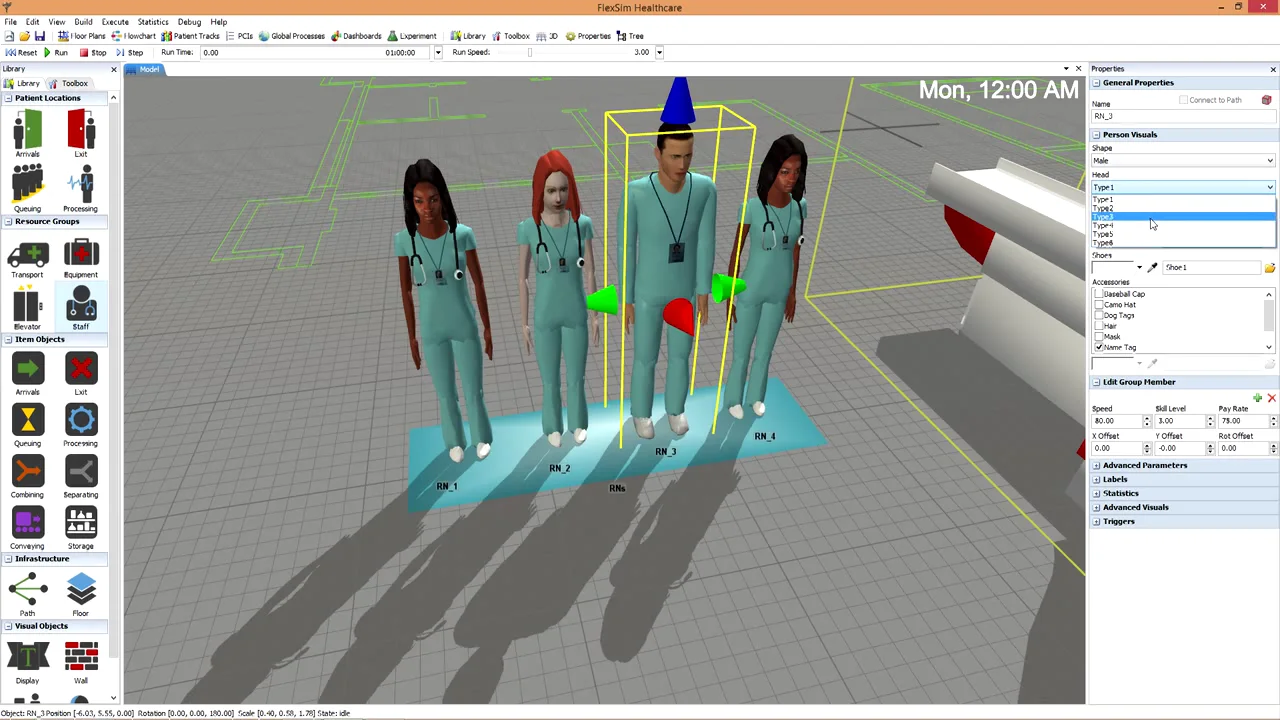This screenshot has height=720, width=1280.
Task: Uncheck the Name Tag accessory
Action: [x=1099, y=347]
